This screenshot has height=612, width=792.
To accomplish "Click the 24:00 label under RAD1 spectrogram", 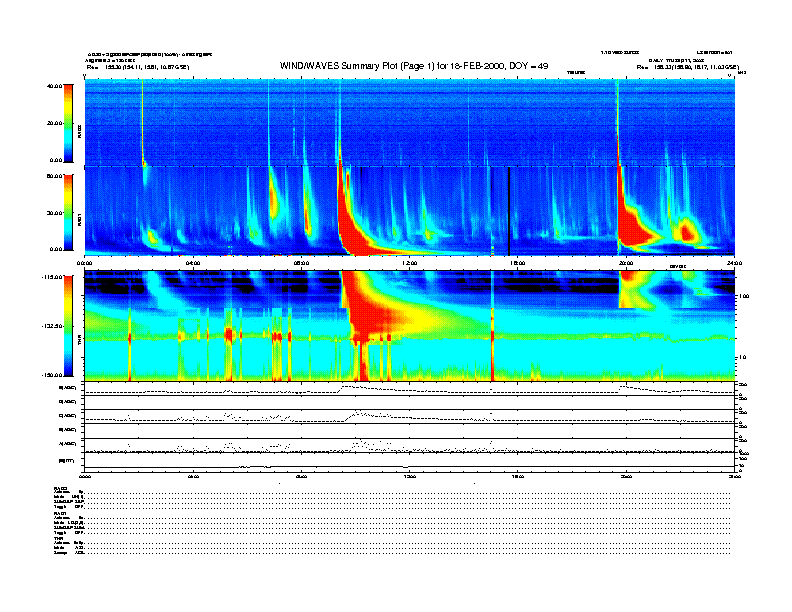I will coord(734,263).
